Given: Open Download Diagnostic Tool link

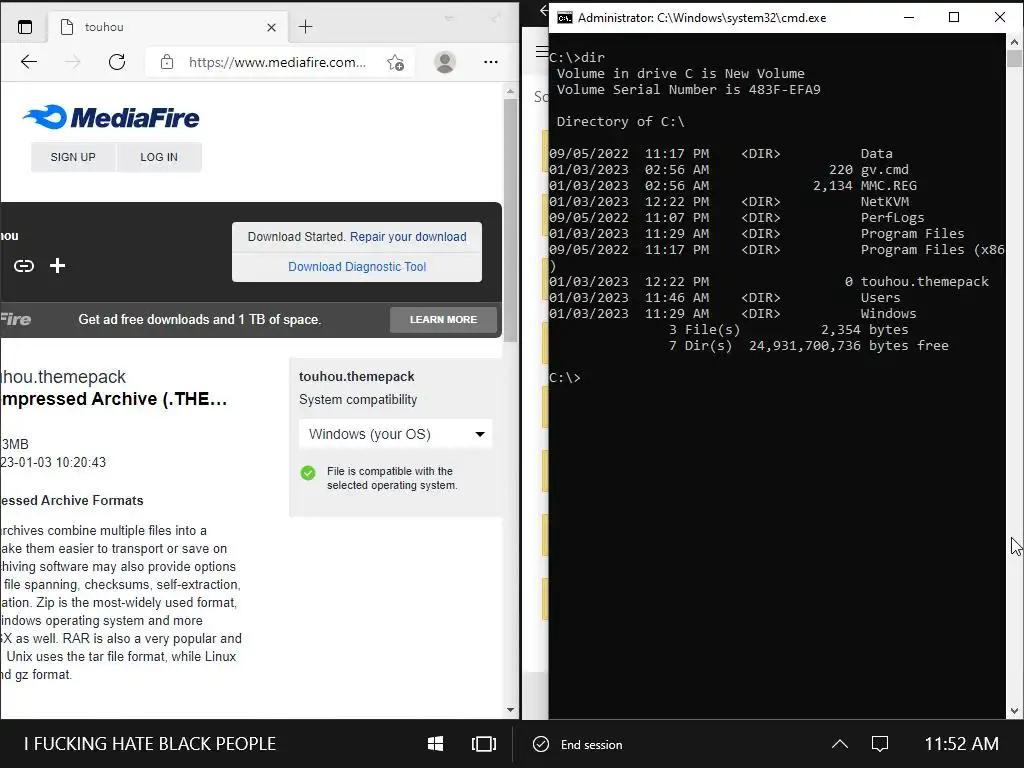Looking at the screenshot, I should 357,266.
